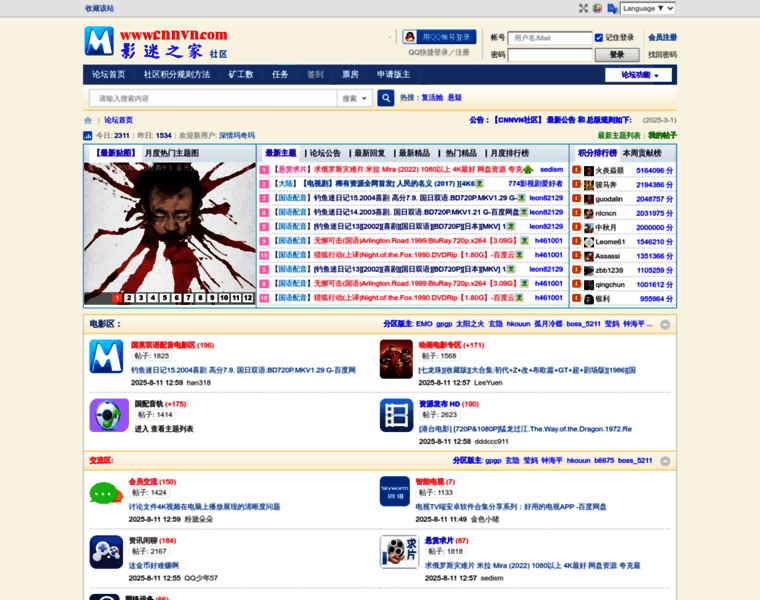Switch to the 论坛公告 tab

pyautogui.click(x=325, y=153)
